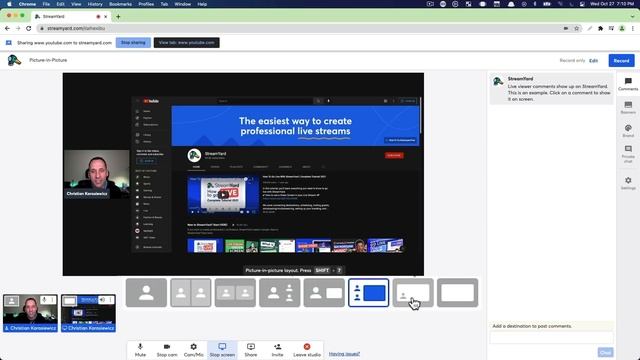Screen dimensions: 640x360
Task: Open the Brand panel tab
Action: [628, 131]
